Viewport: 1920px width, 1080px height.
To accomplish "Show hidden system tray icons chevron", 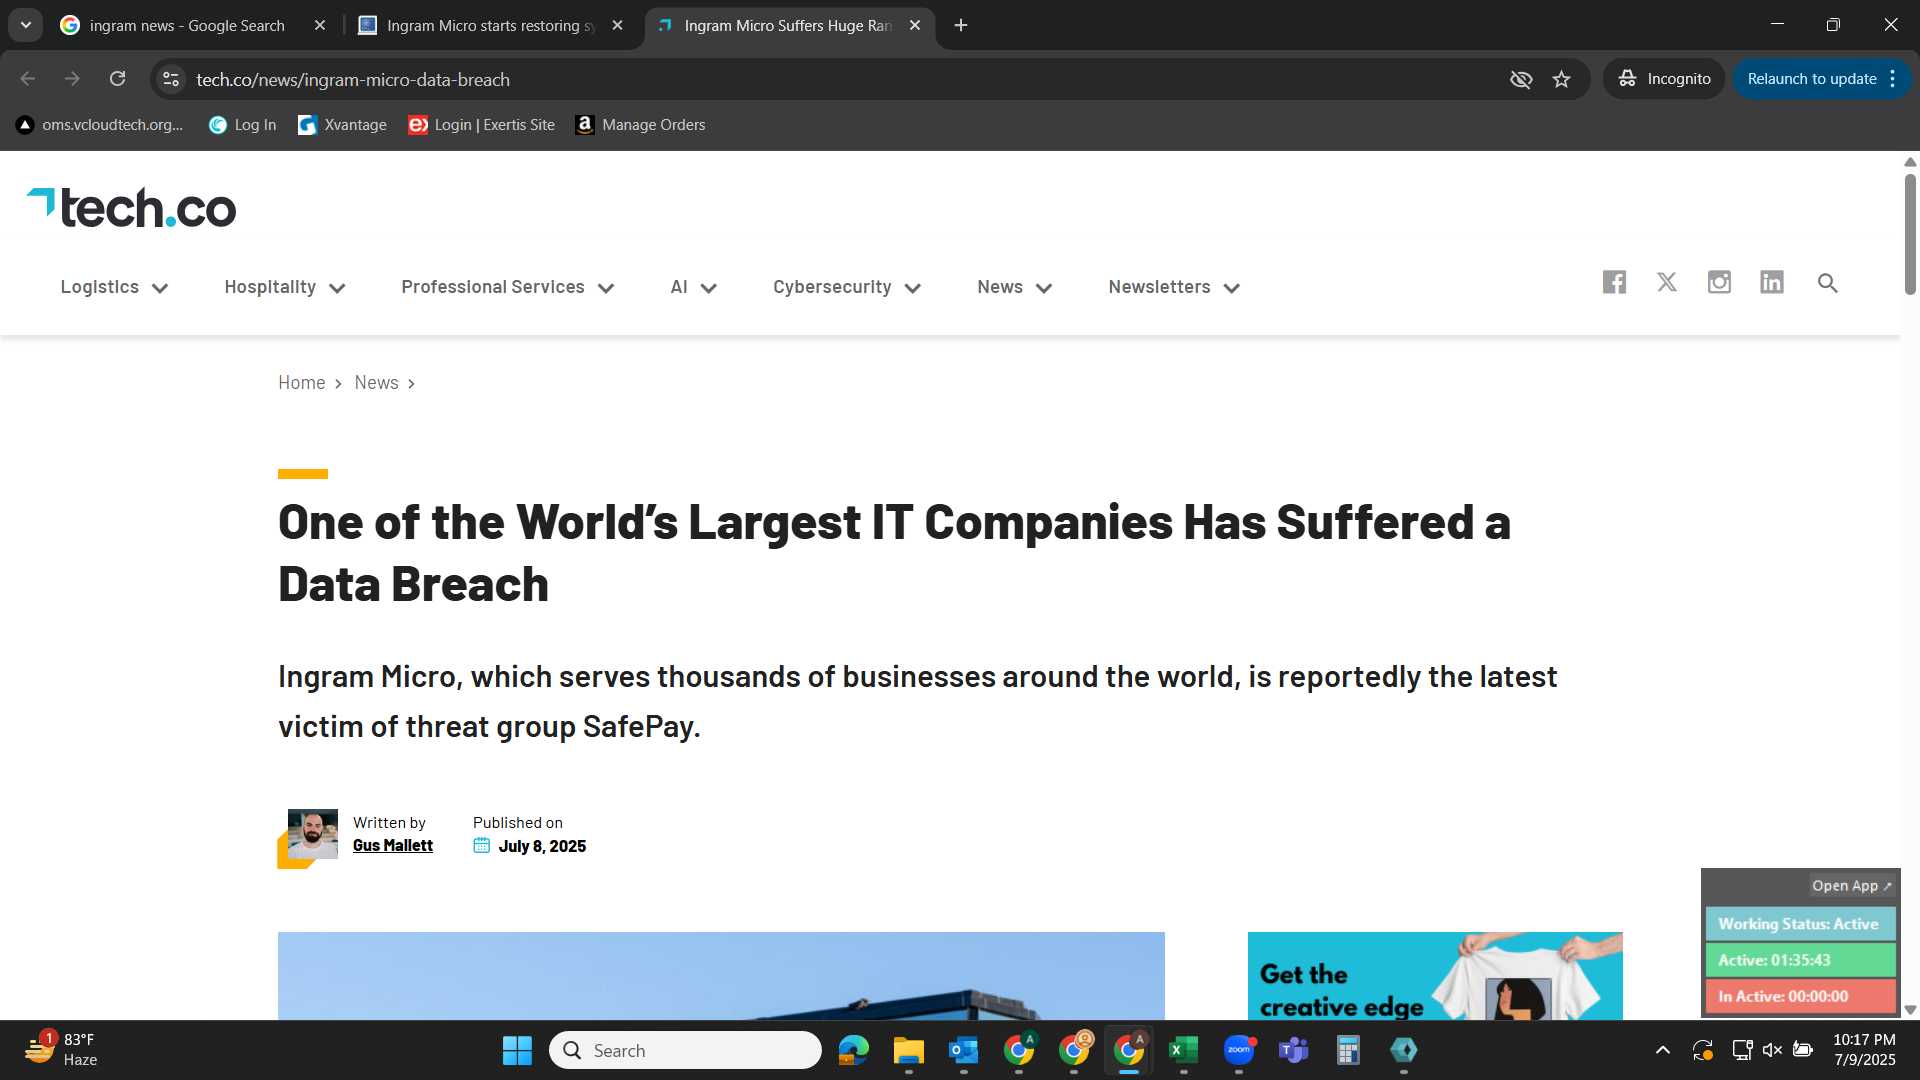I will pyautogui.click(x=1662, y=1050).
